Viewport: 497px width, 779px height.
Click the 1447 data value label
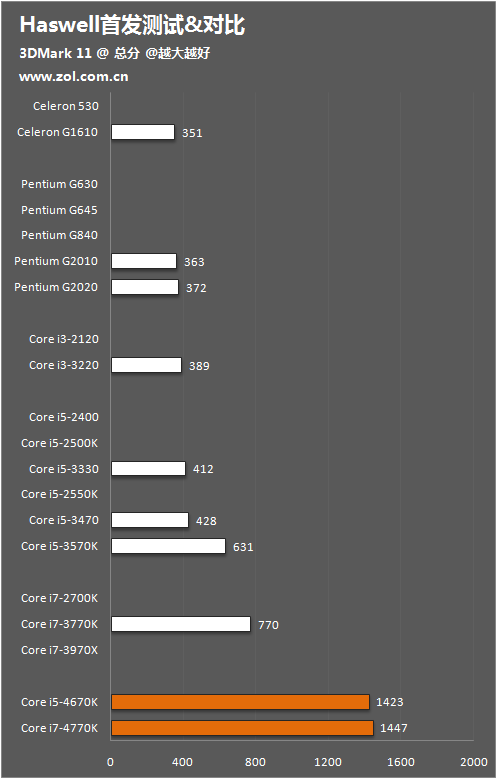coord(394,728)
